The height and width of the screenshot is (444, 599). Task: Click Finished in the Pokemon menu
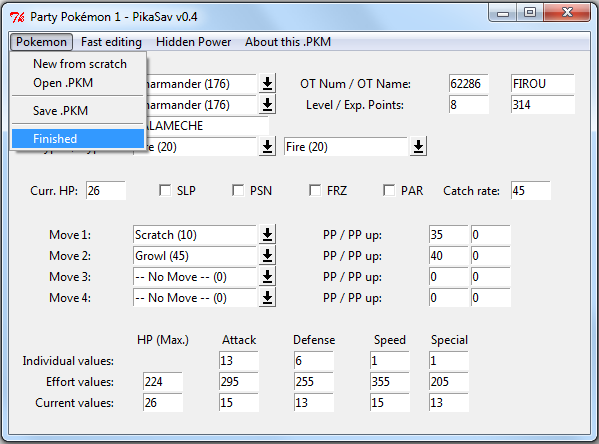click(x=78, y=139)
